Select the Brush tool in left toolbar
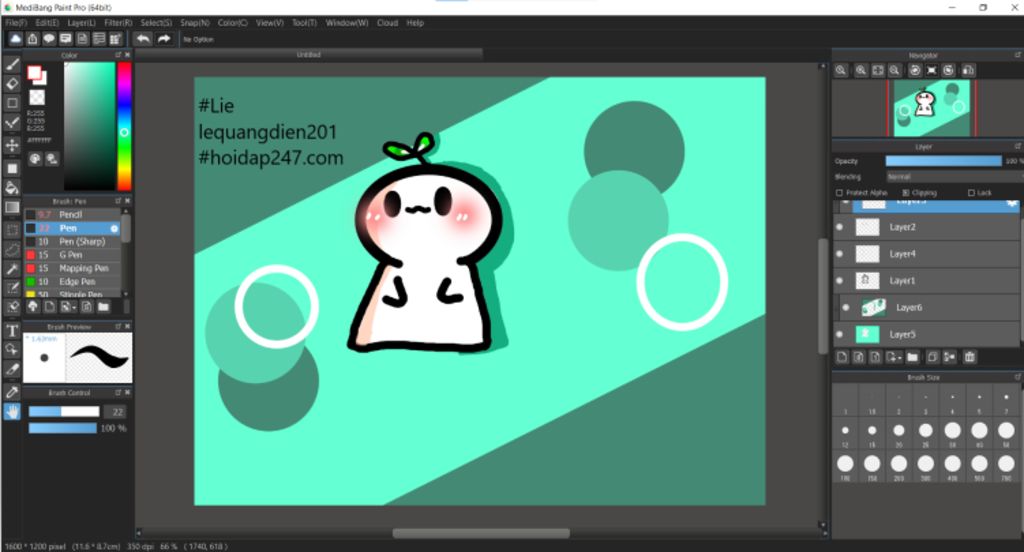Screen dimensions: 1024x552 (x=12, y=64)
